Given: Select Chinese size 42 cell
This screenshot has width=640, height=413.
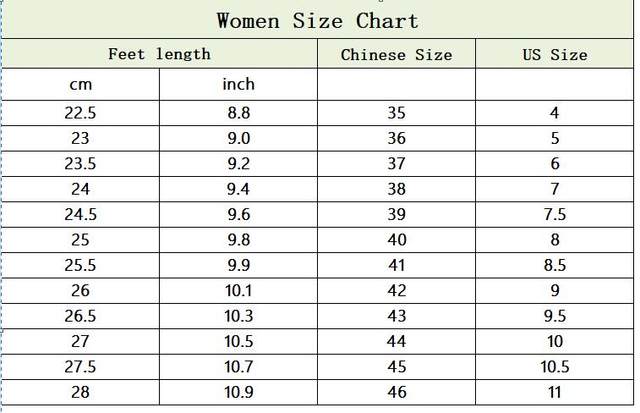Looking at the screenshot, I should [396, 291].
